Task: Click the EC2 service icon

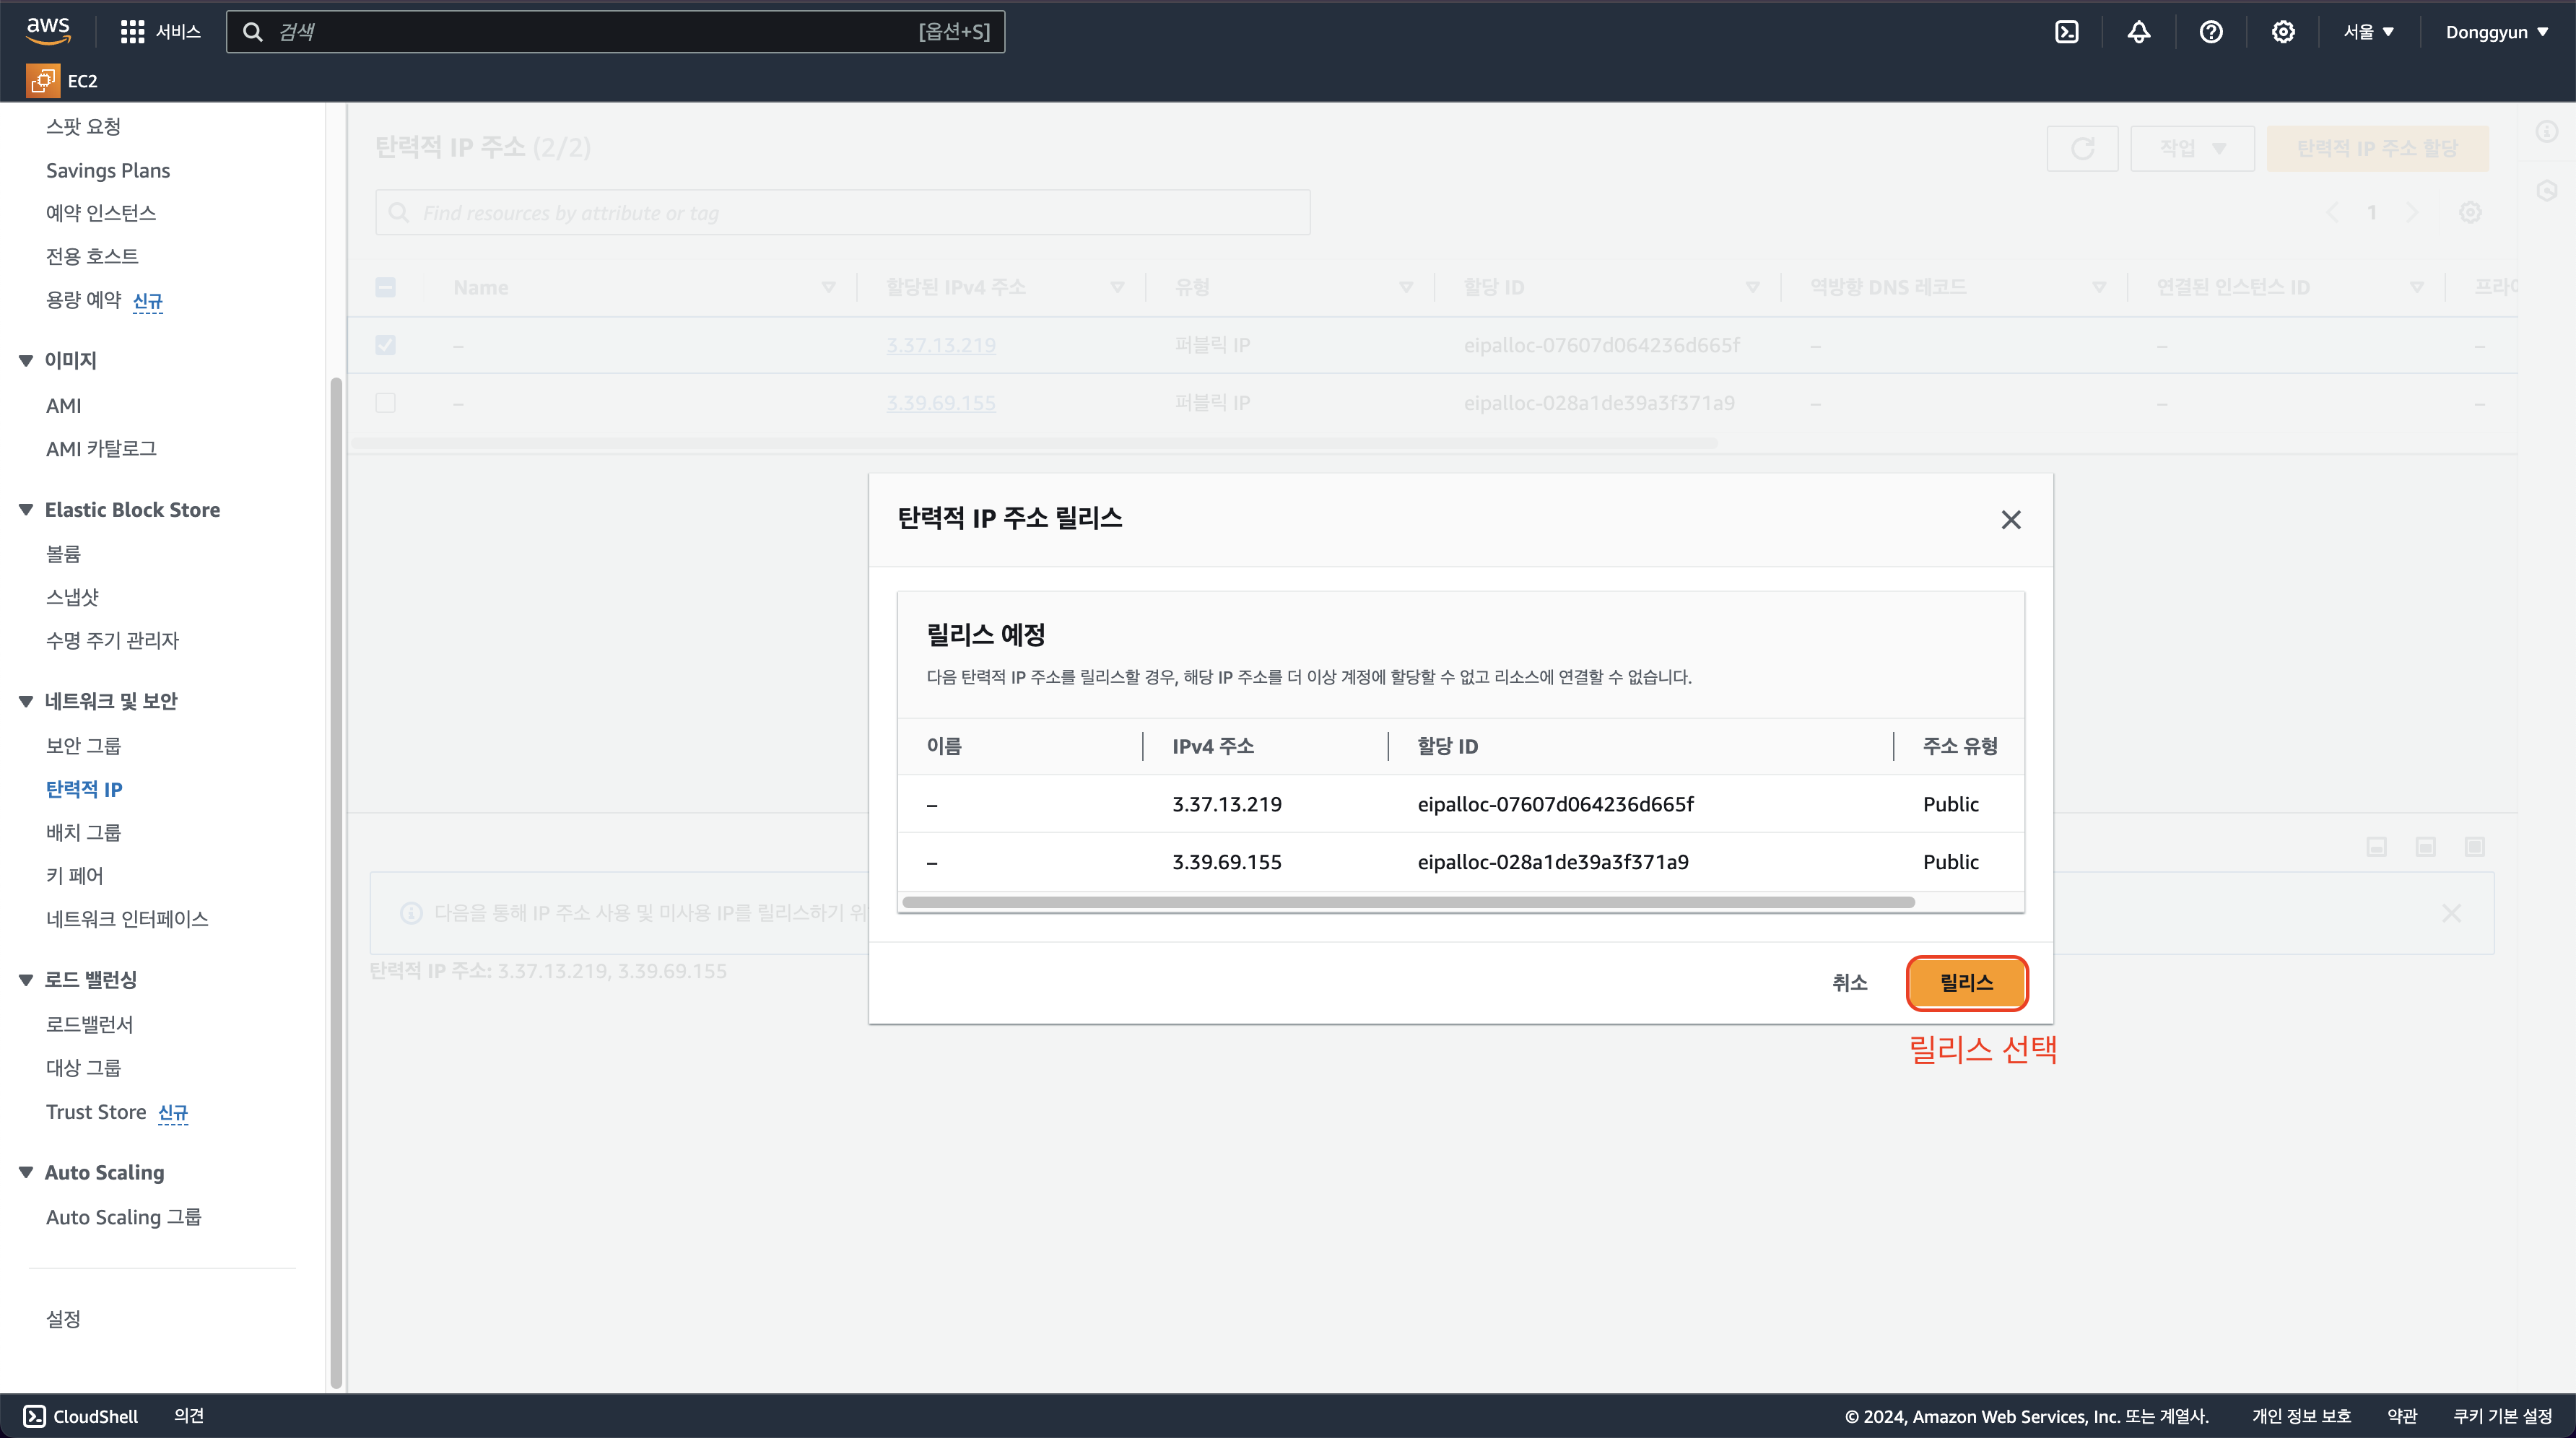Action: coord(43,81)
